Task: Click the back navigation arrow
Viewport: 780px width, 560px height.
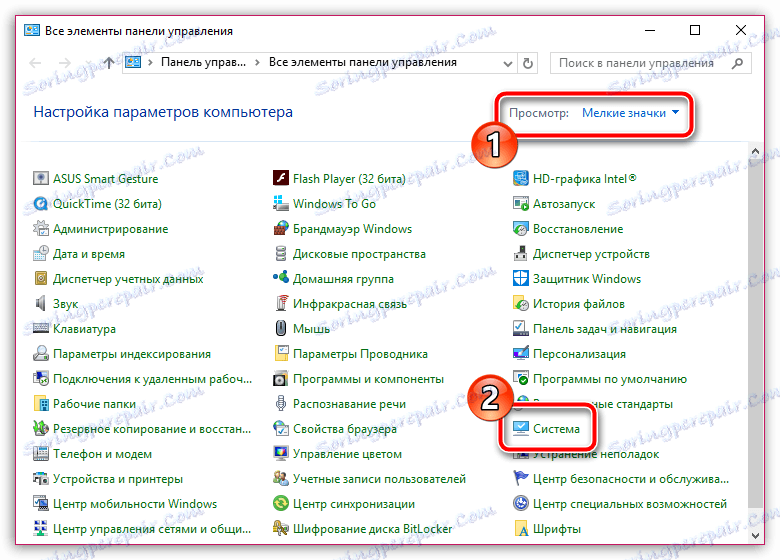Action: coord(35,63)
